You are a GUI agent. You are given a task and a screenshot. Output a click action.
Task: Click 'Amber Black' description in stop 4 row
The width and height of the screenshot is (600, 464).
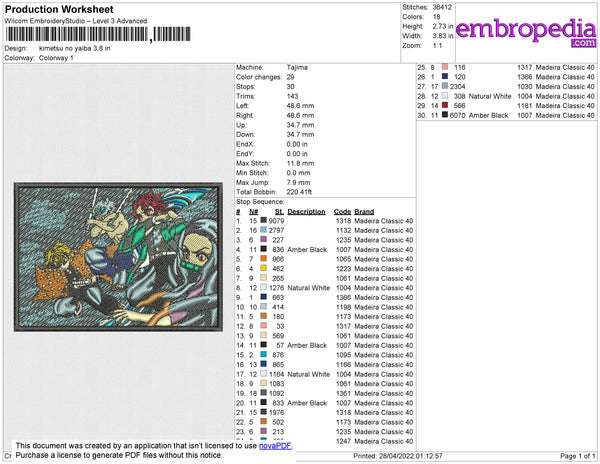coord(307,249)
